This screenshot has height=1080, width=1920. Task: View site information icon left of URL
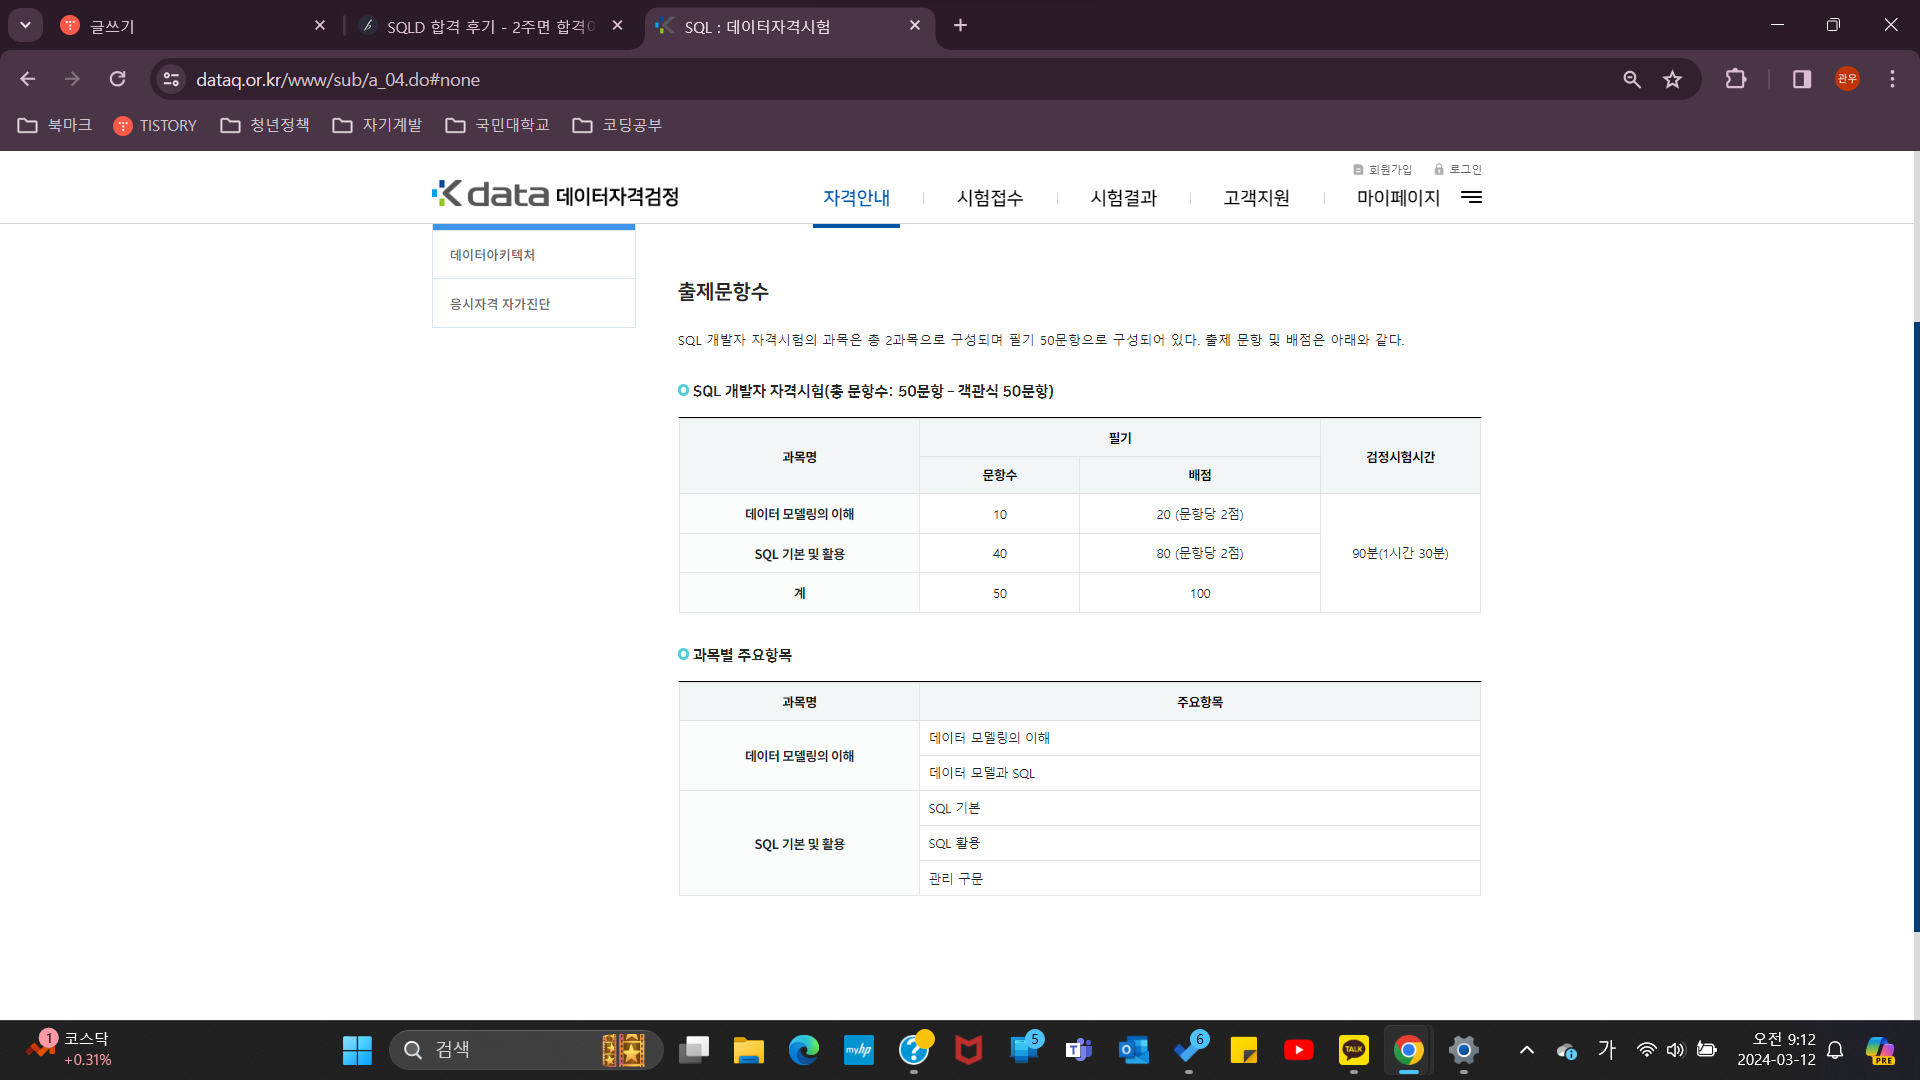171,79
